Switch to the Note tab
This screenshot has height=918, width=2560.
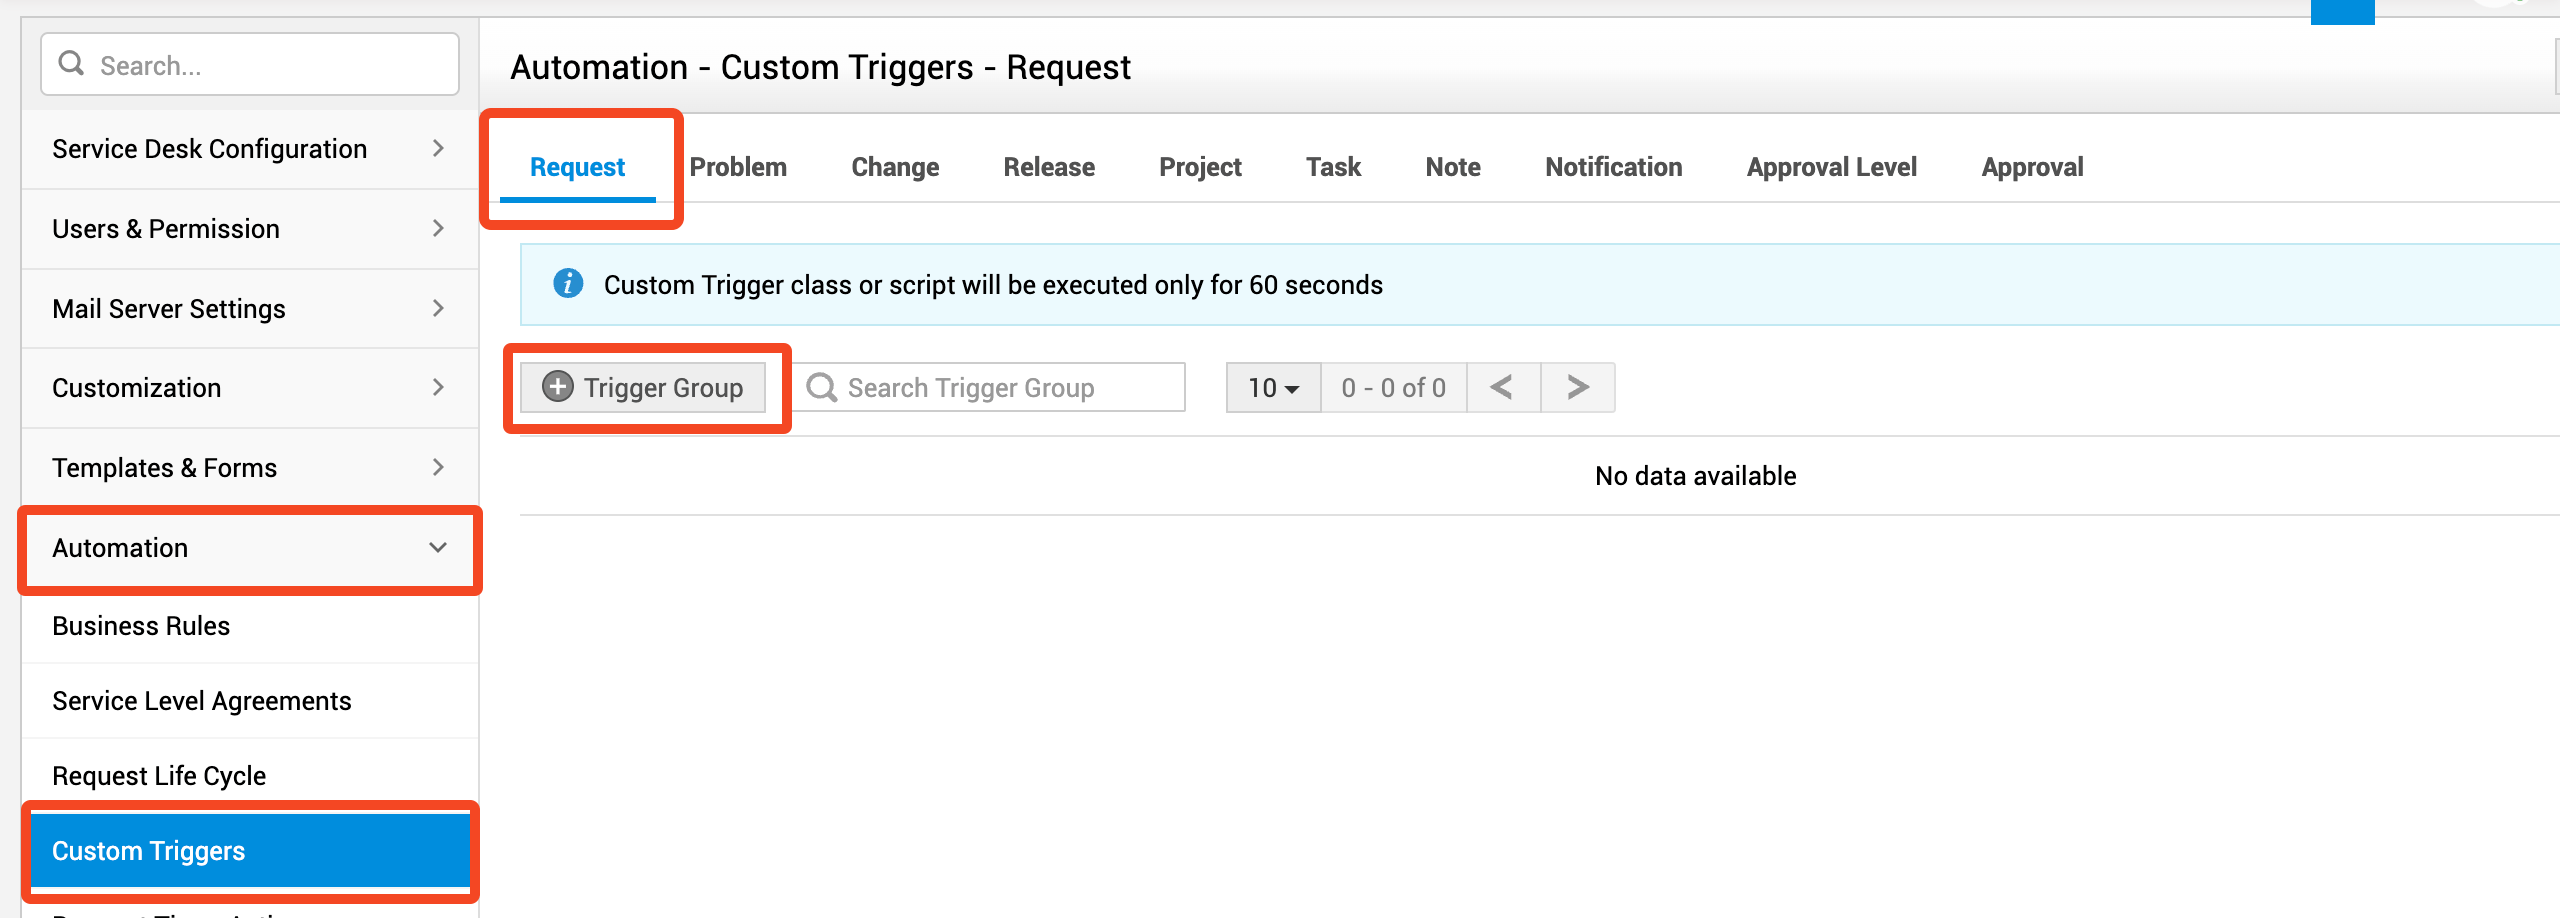1453,167
